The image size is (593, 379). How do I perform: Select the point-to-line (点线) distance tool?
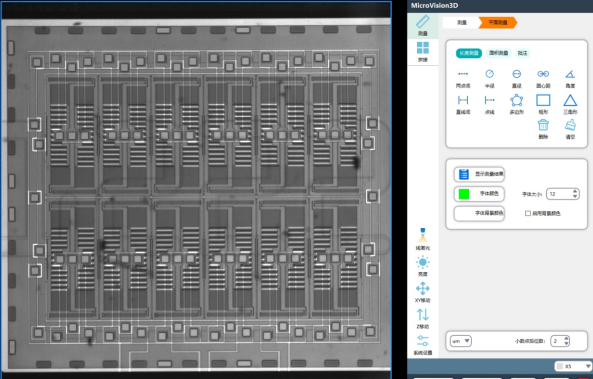click(x=489, y=104)
